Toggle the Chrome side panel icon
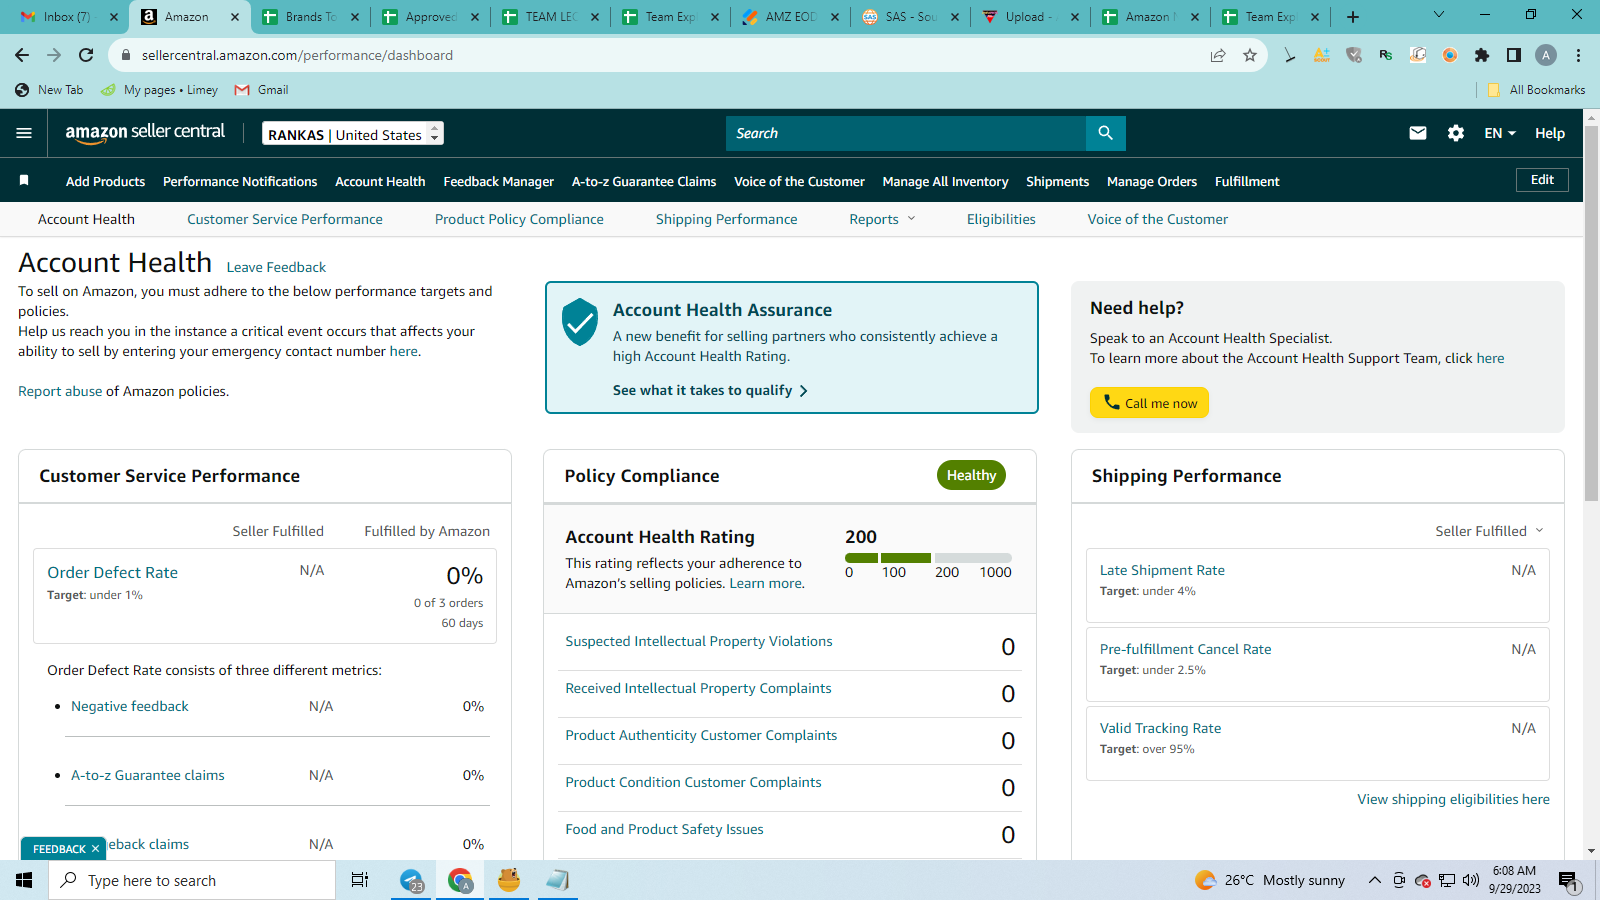 pos(1514,55)
